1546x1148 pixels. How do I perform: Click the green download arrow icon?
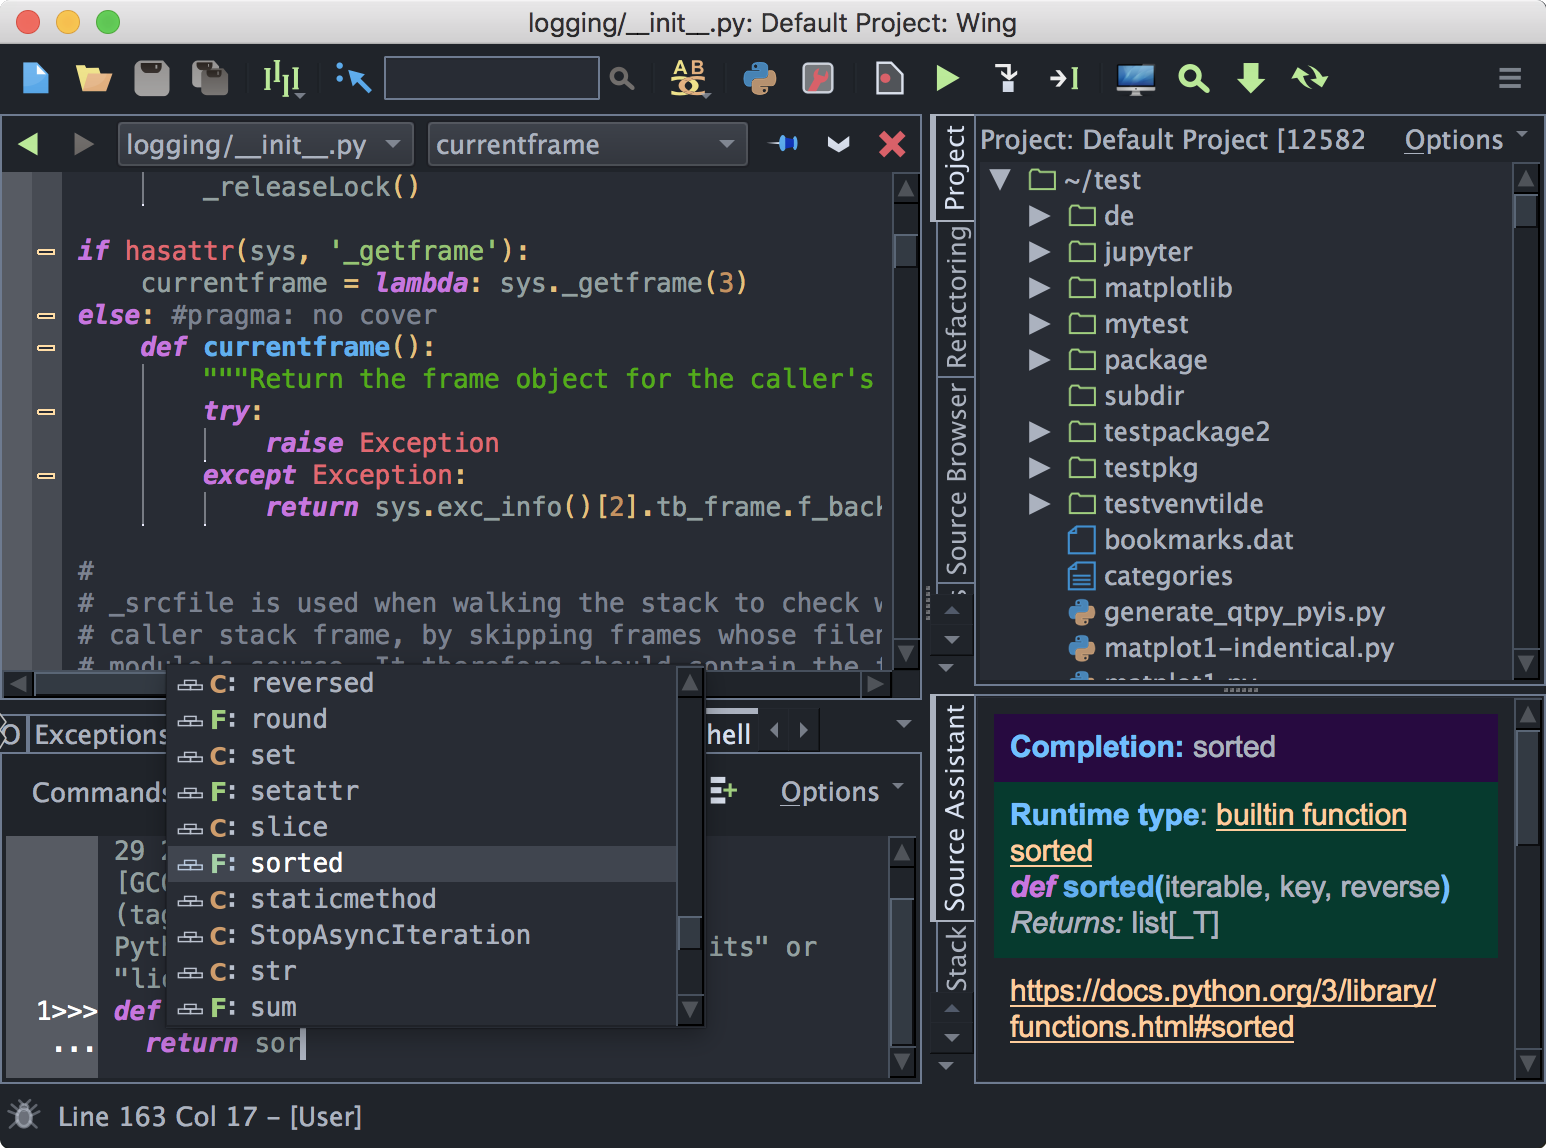point(1251,78)
